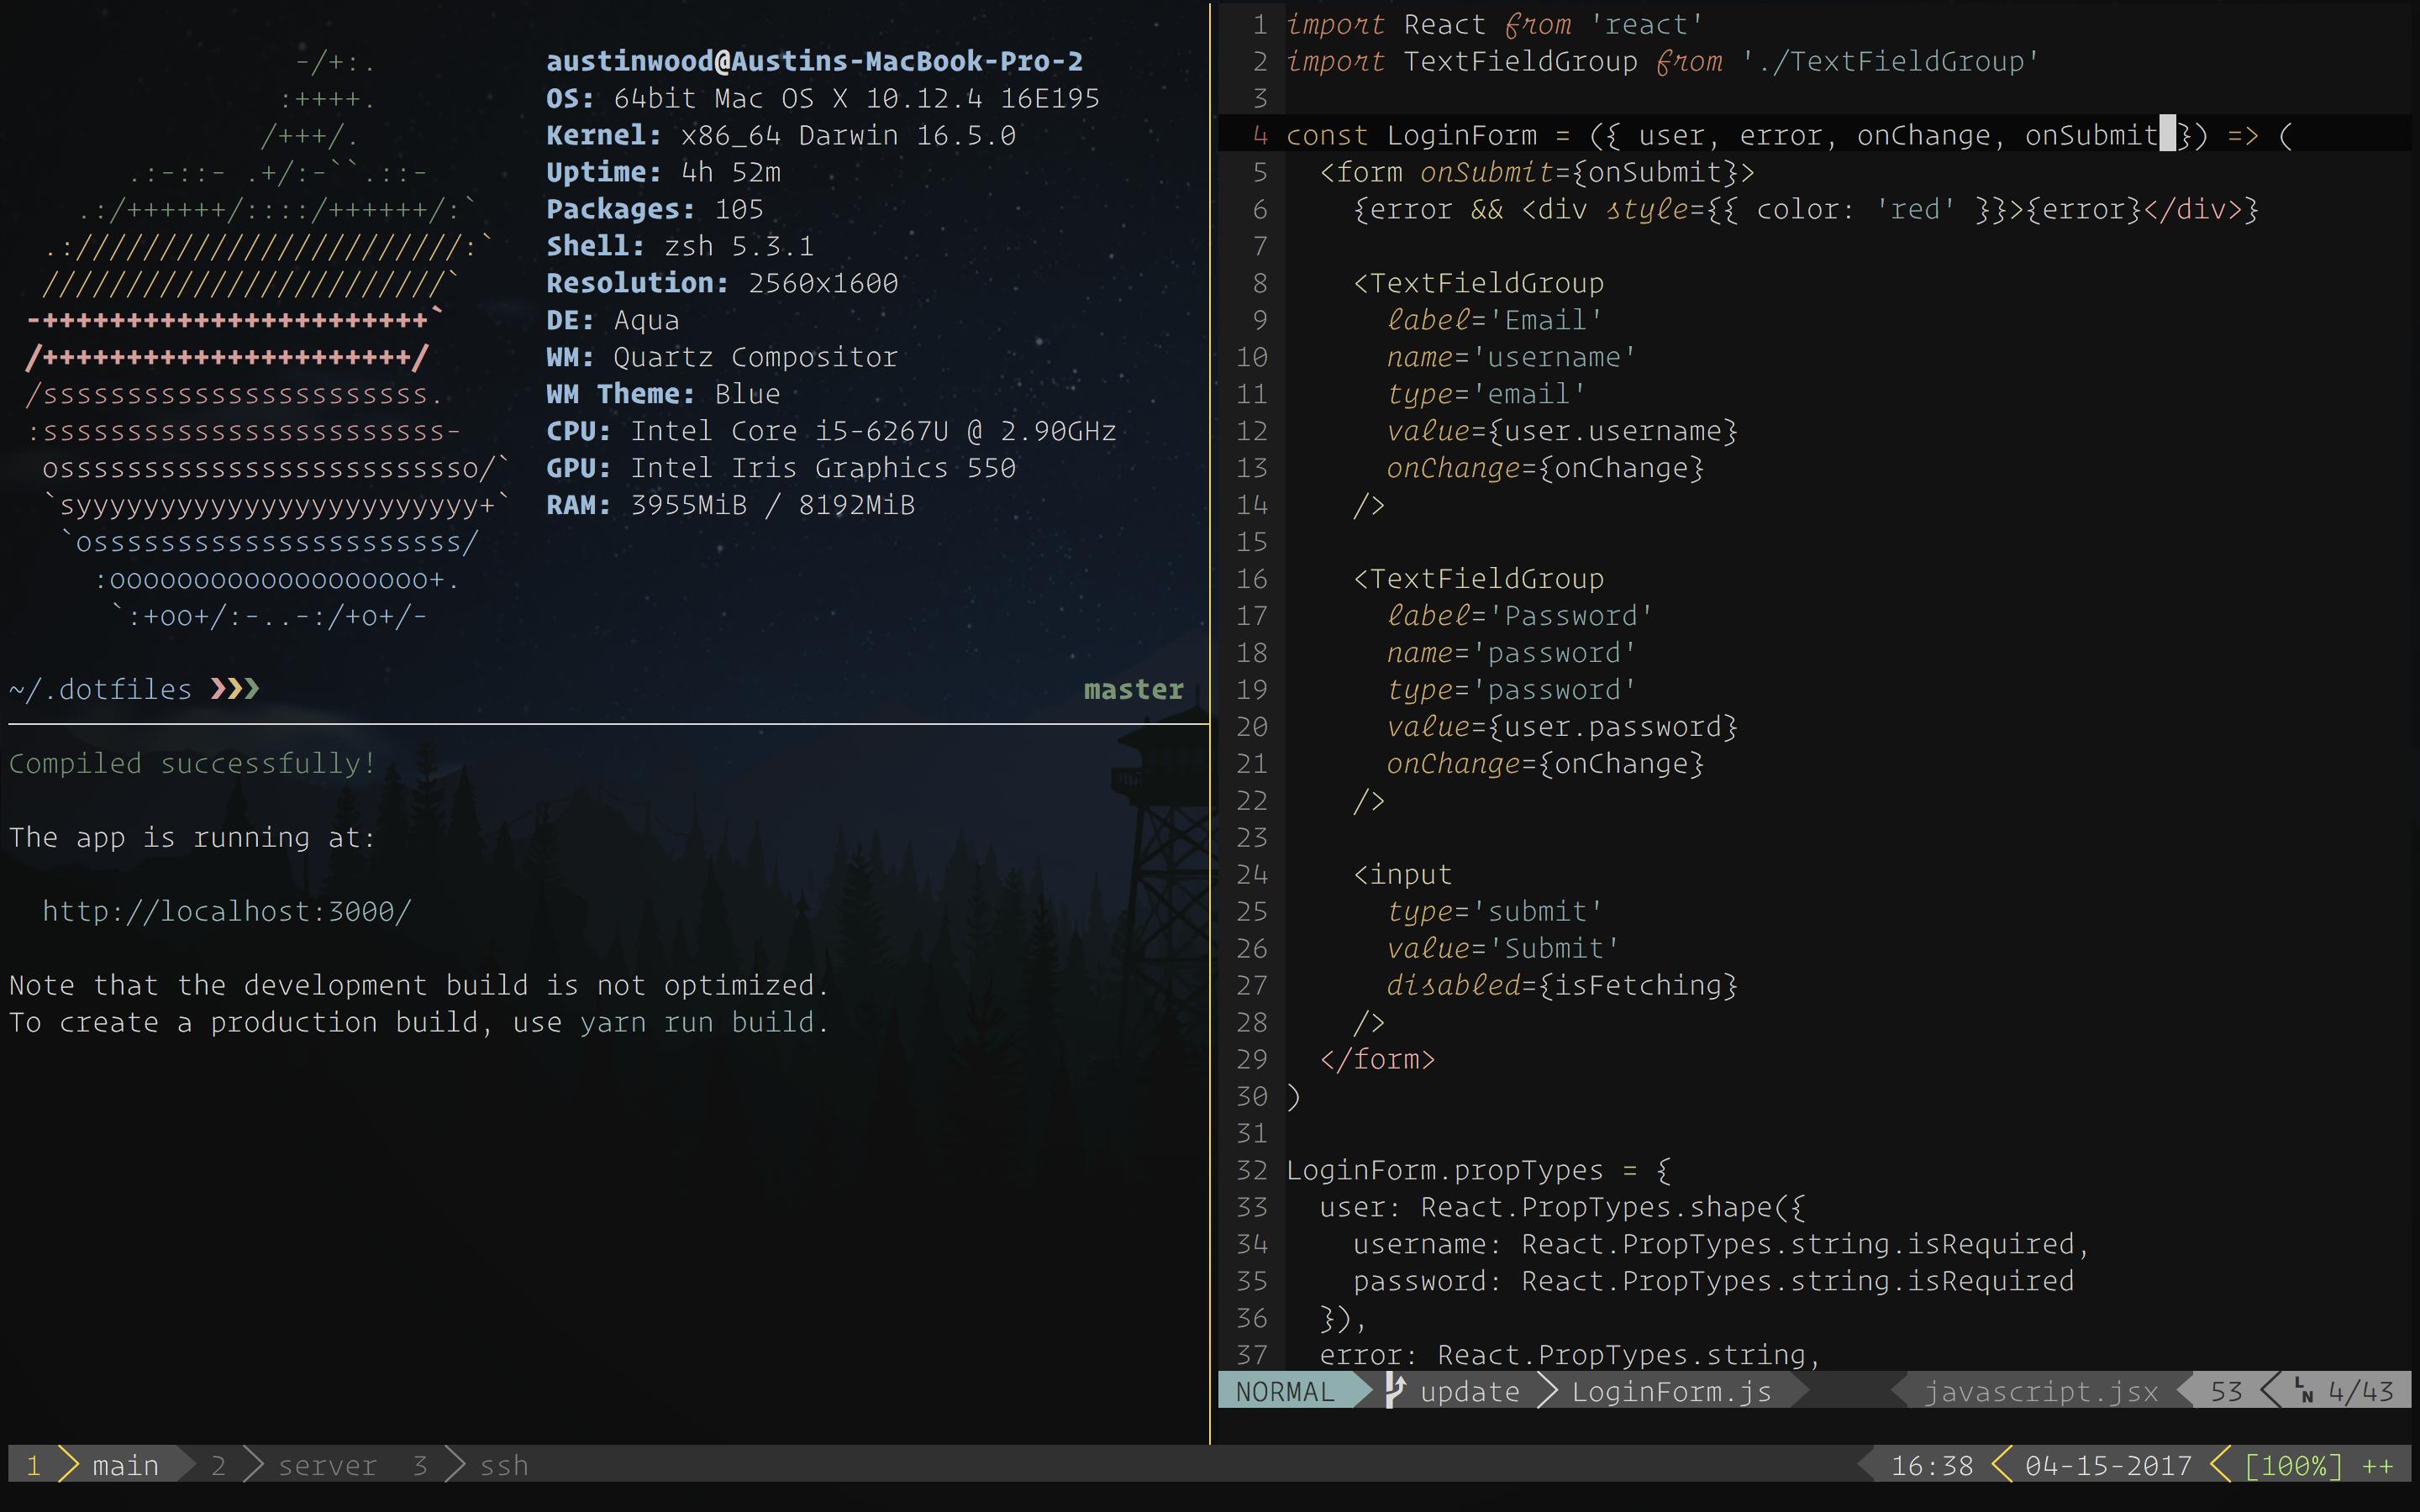Click the ++ charging indicator in status bar
2420x1512 pixels.
(x=2377, y=1466)
